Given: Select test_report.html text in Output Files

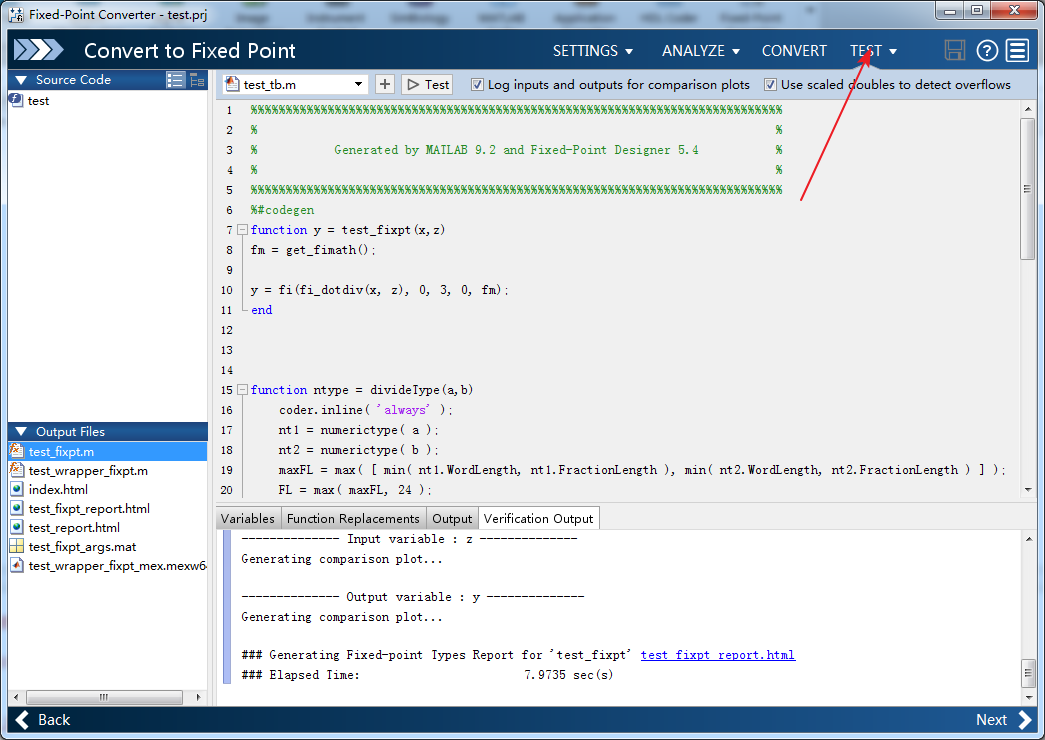Looking at the screenshot, I should [x=74, y=527].
